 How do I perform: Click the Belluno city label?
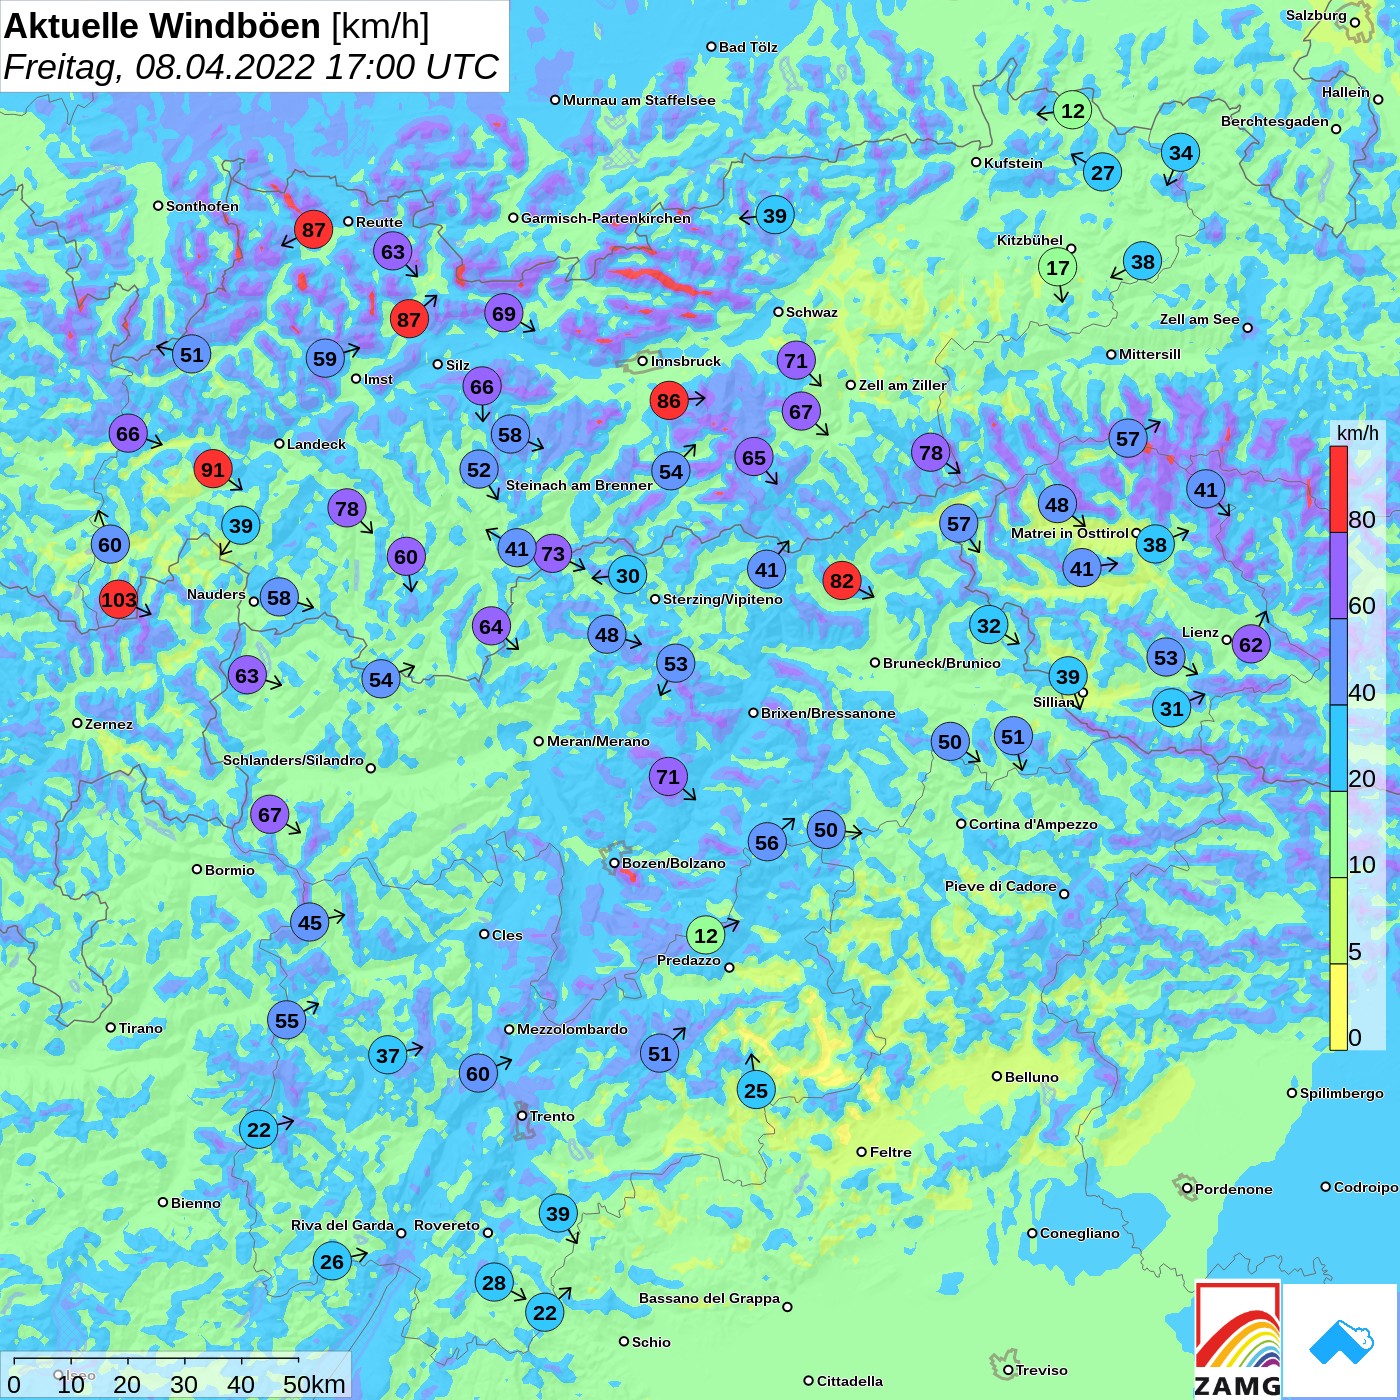click(x=1031, y=1077)
